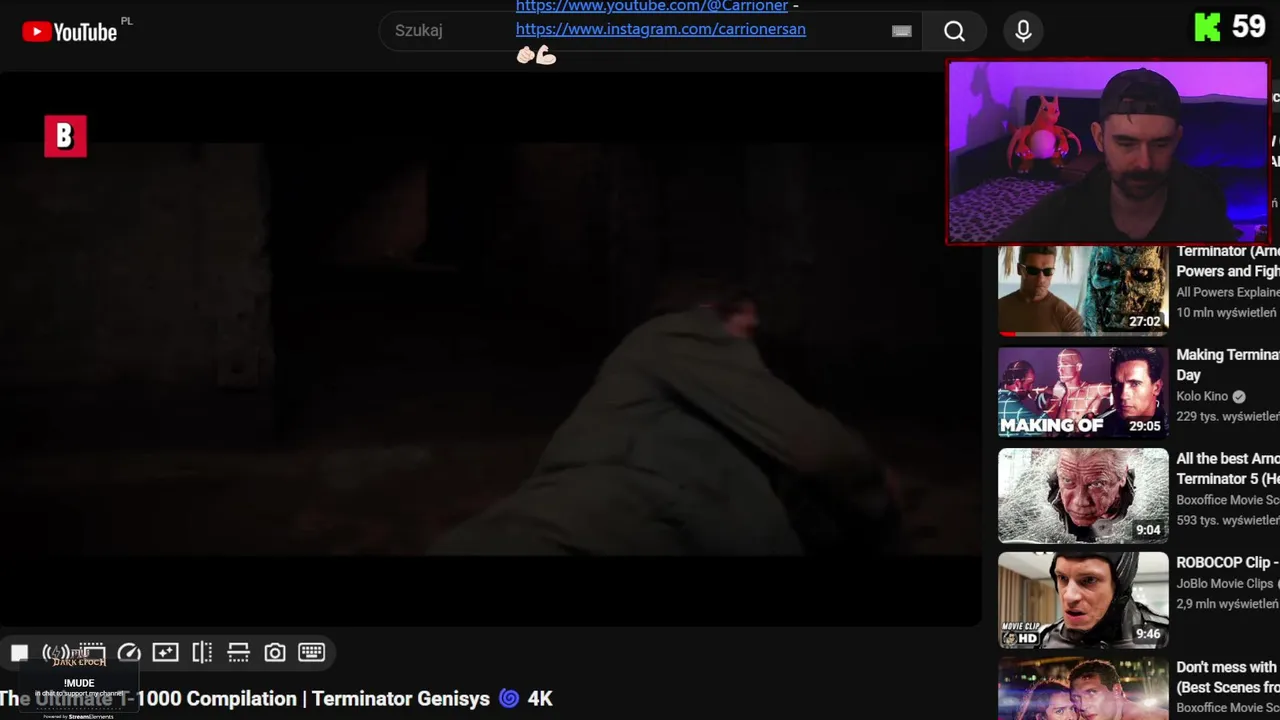Click the '593 tys. wyświetleń' view count
The height and width of the screenshot is (720, 1280).
(1228, 520)
